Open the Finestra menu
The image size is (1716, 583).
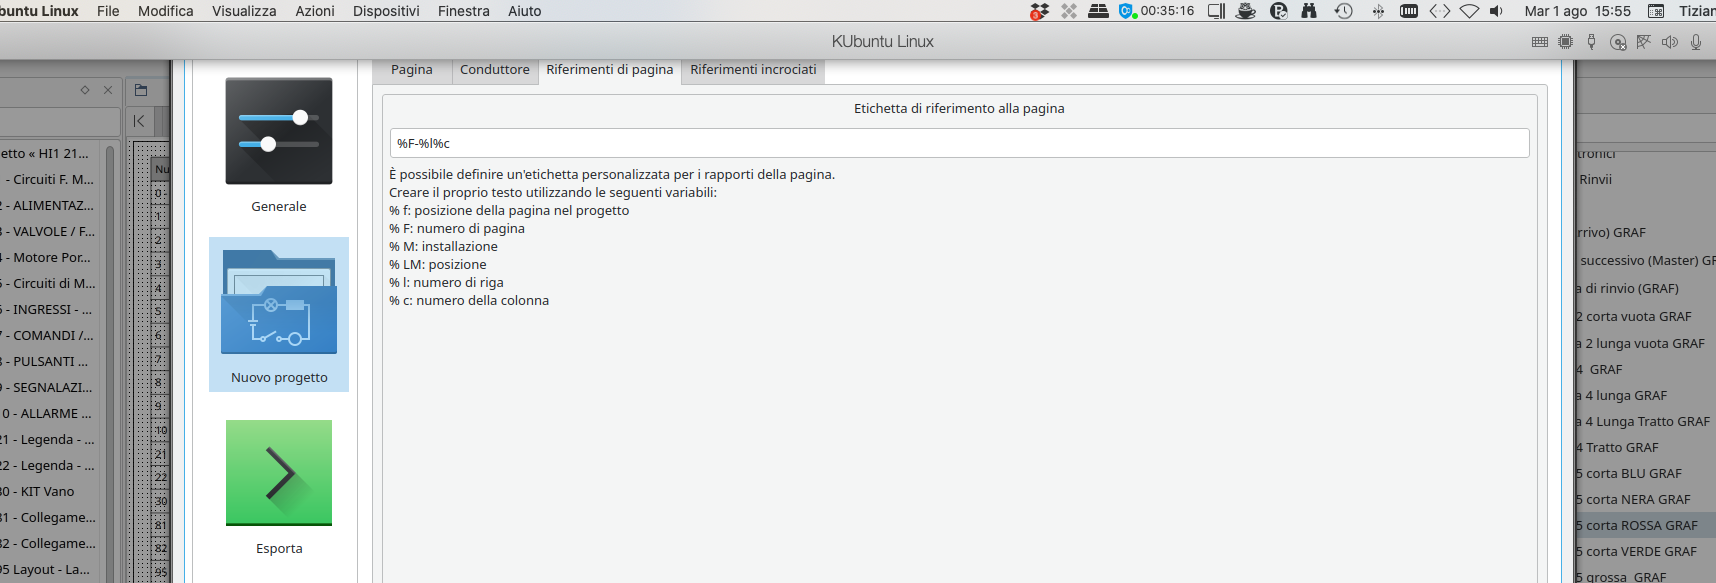[x=464, y=11]
